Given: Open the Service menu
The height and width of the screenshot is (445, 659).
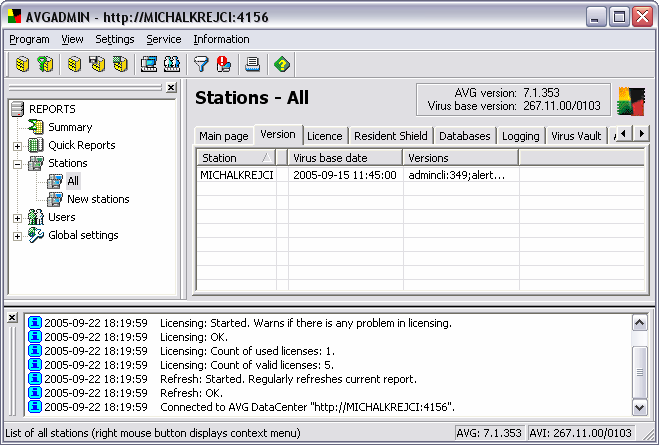Looking at the screenshot, I should (163, 39).
